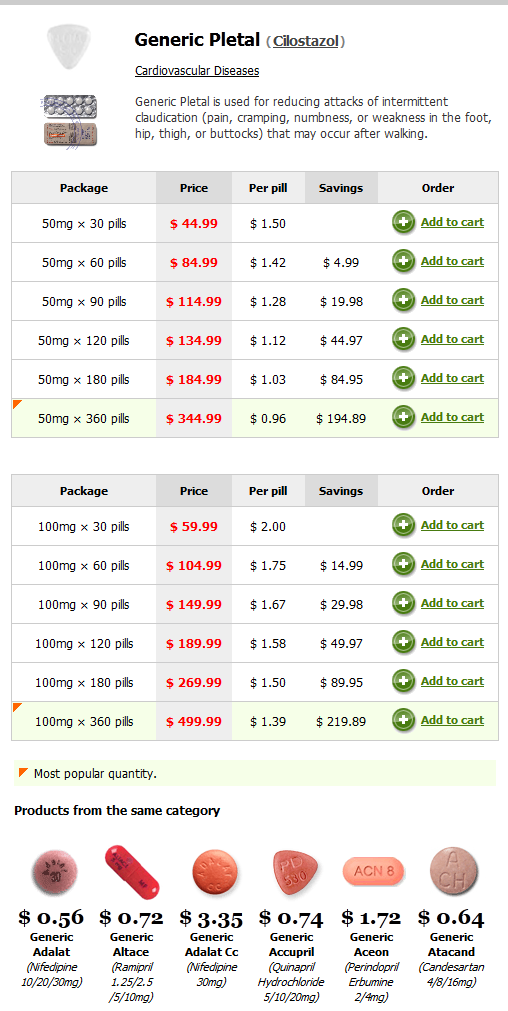
Task: Open the Generic Aceon ACN 8 pill image
Action: [373, 872]
